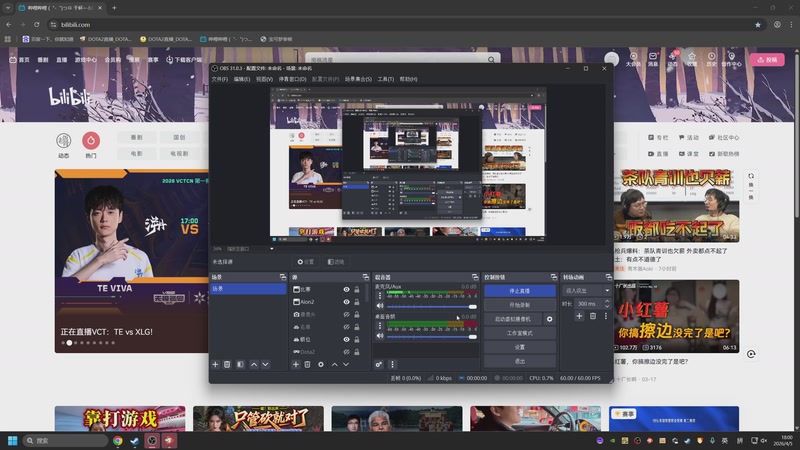Image resolution: width=800 pixels, height=450 pixels.
Task: Open virtual camera settings gear
Action: tap(549, 319)
